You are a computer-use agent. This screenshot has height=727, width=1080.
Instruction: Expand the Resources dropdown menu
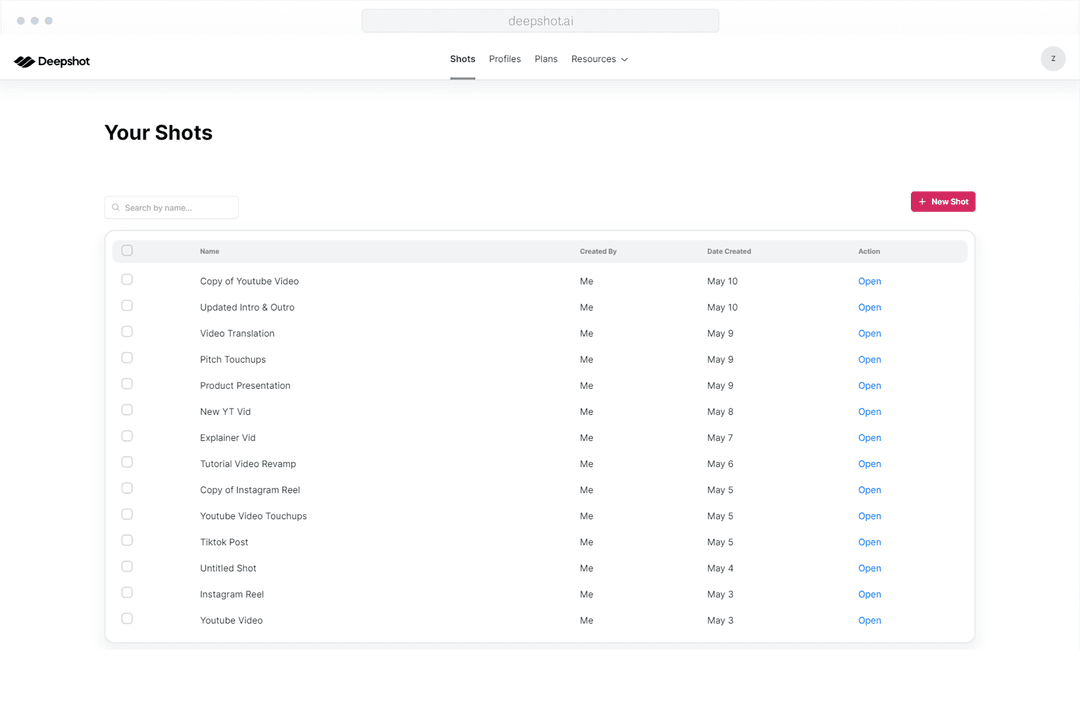[x=594, y=59]
